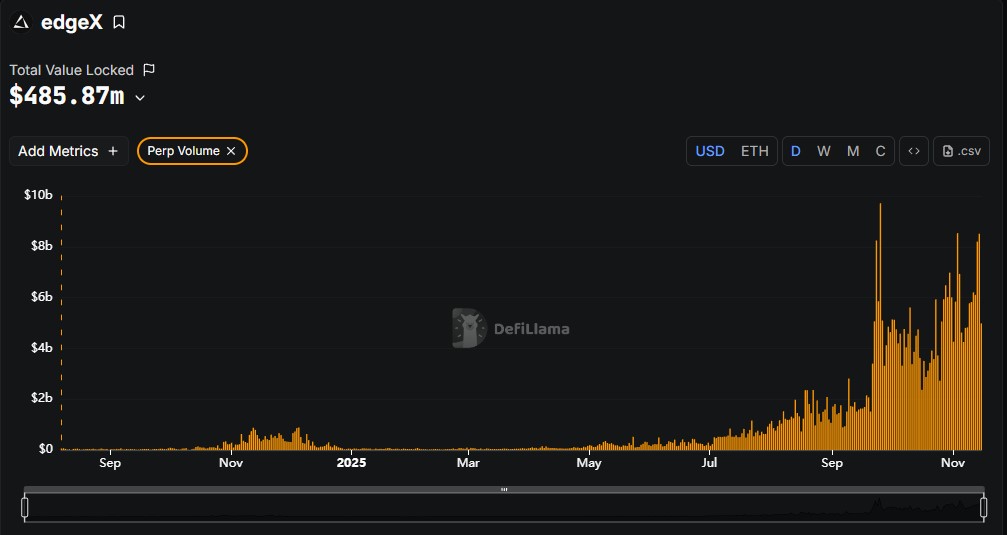The width and height of the screenshot is (1007, 535).
Task: Open the Add Metrics dropdown
Action: pyautogui.click(x=69, y=151)
